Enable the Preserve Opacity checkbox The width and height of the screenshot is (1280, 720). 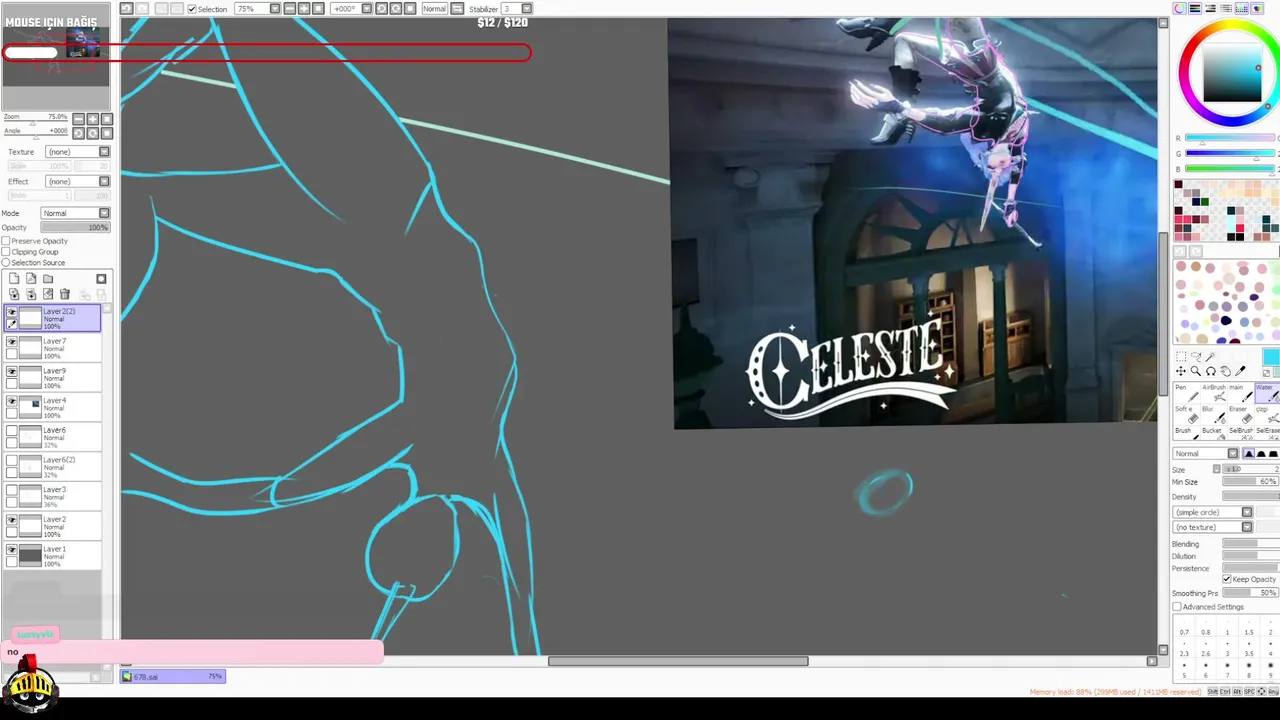6,241
